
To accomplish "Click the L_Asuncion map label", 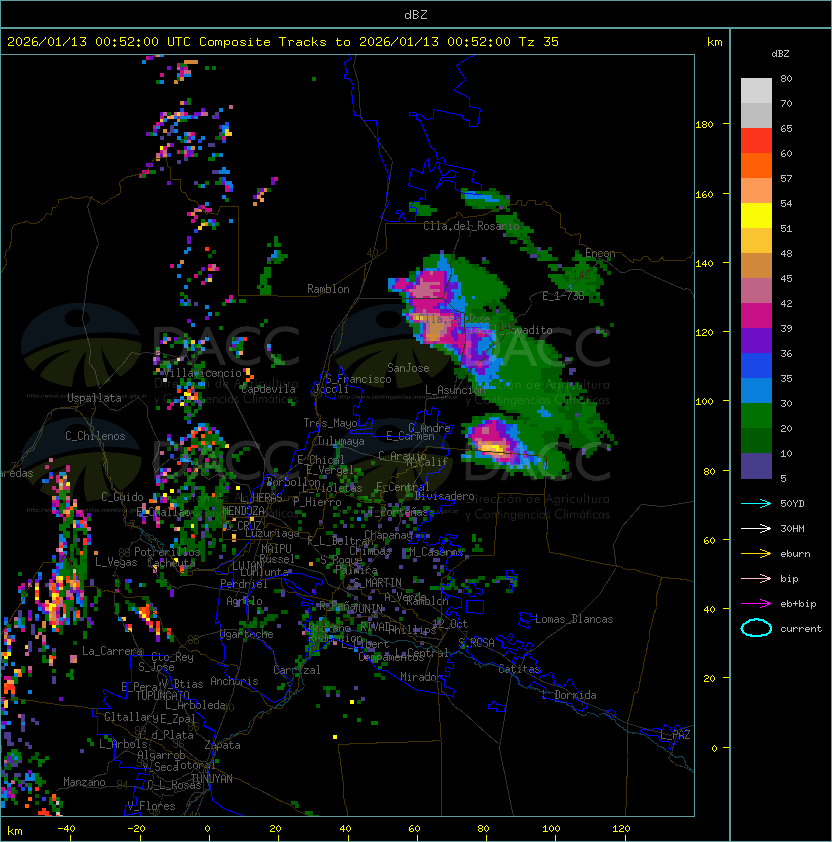I will [455, 390].
